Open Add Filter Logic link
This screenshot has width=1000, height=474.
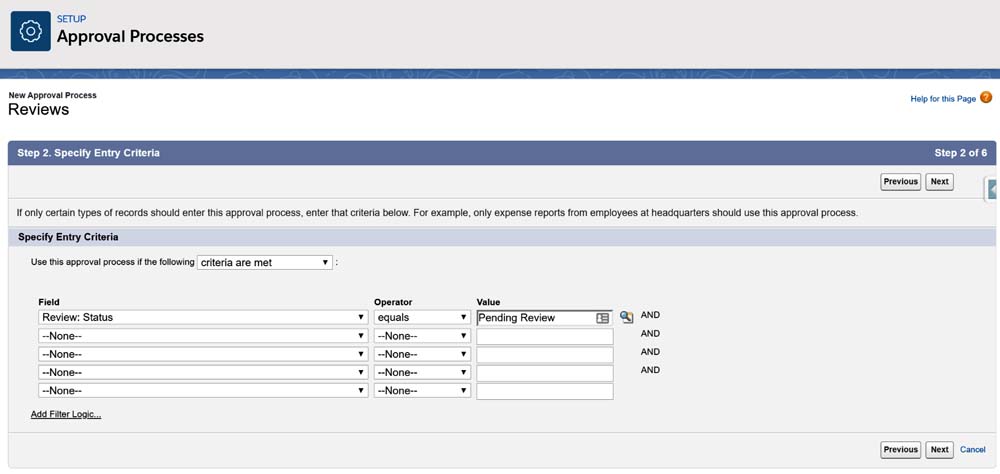point(66,415)
